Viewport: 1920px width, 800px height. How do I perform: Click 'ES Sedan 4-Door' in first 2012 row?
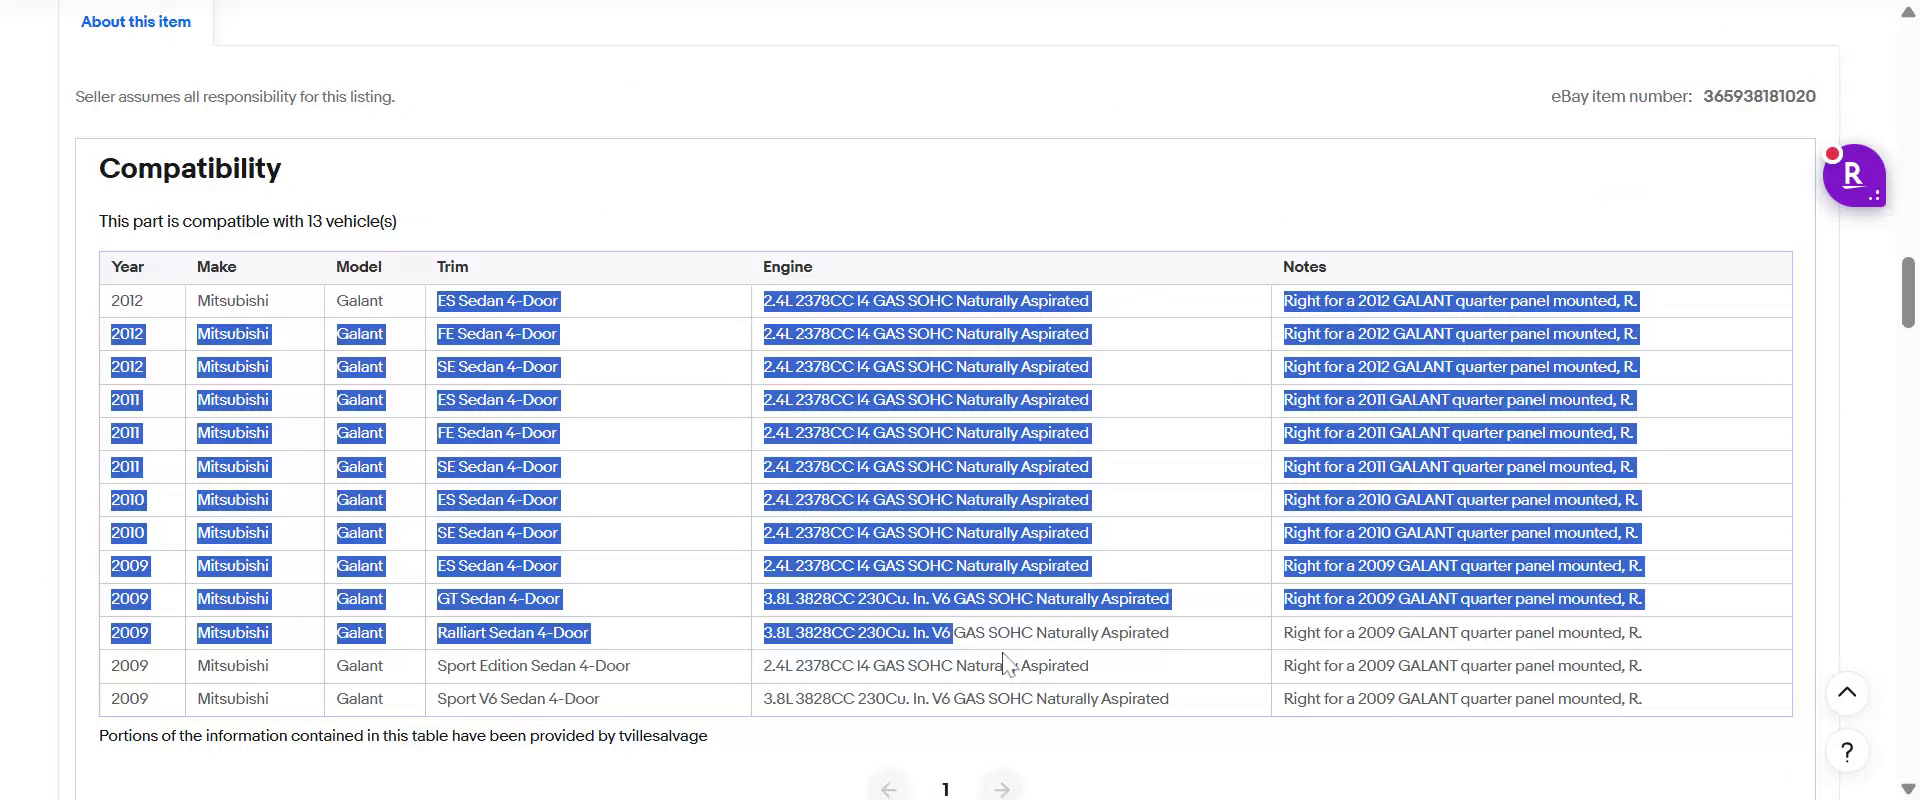point(497,301)
